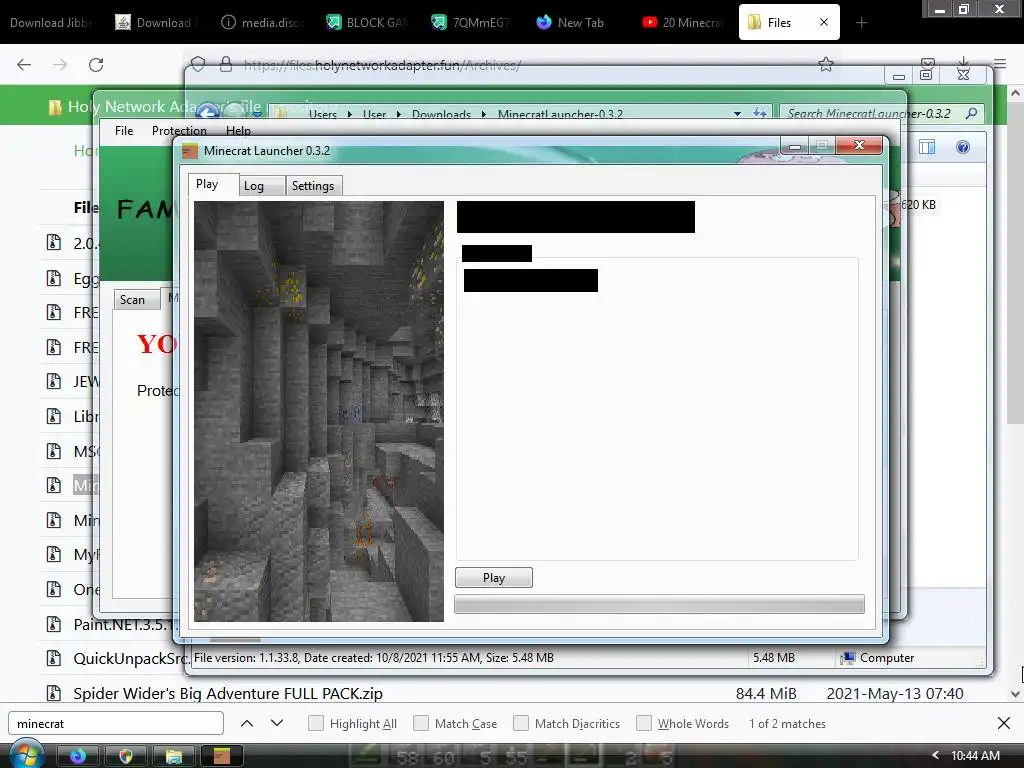
Task: Click the zip file icon beside Paint.NET
Action: click(54, 624)
